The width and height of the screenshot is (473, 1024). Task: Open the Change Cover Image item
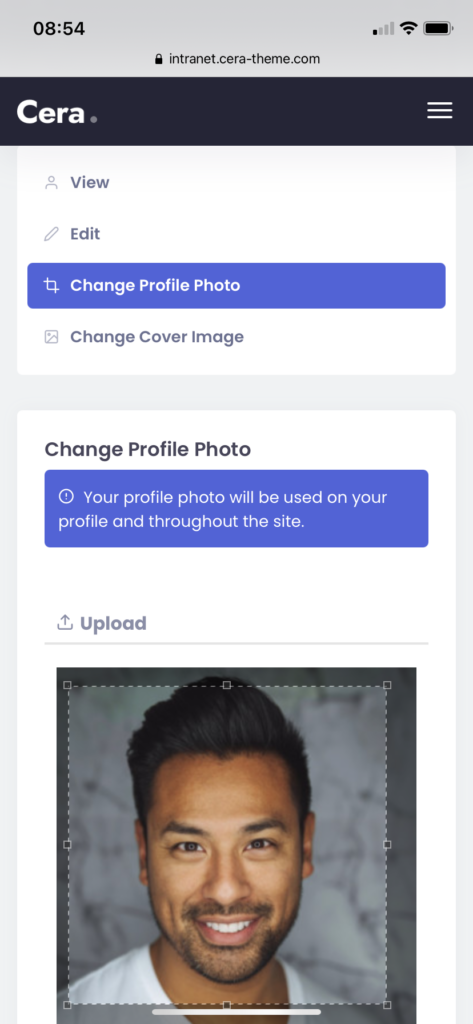coord(236,337)
